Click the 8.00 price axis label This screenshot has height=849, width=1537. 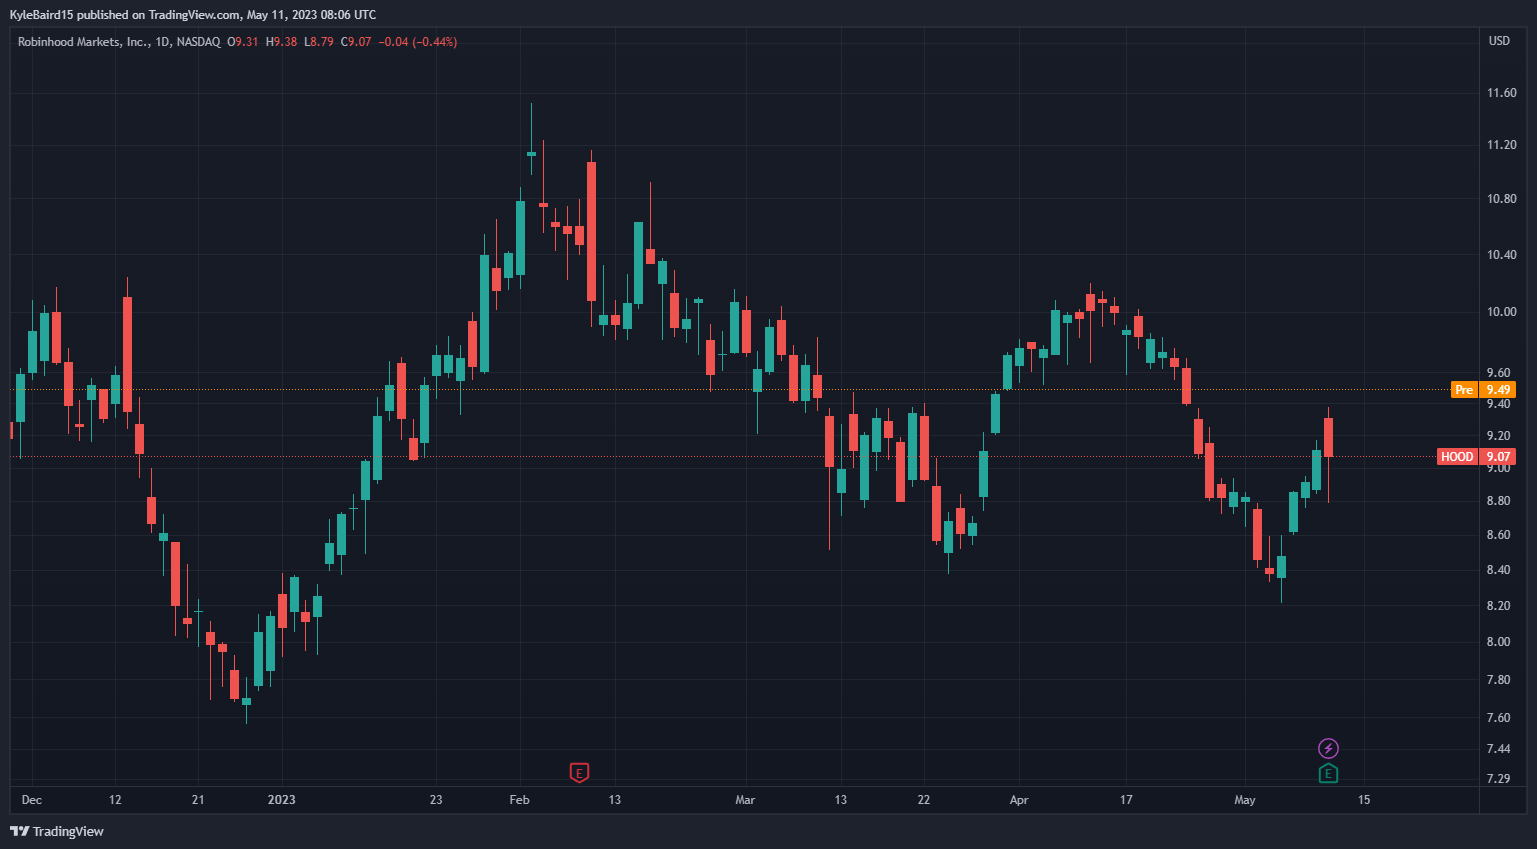pos(1499,642)
